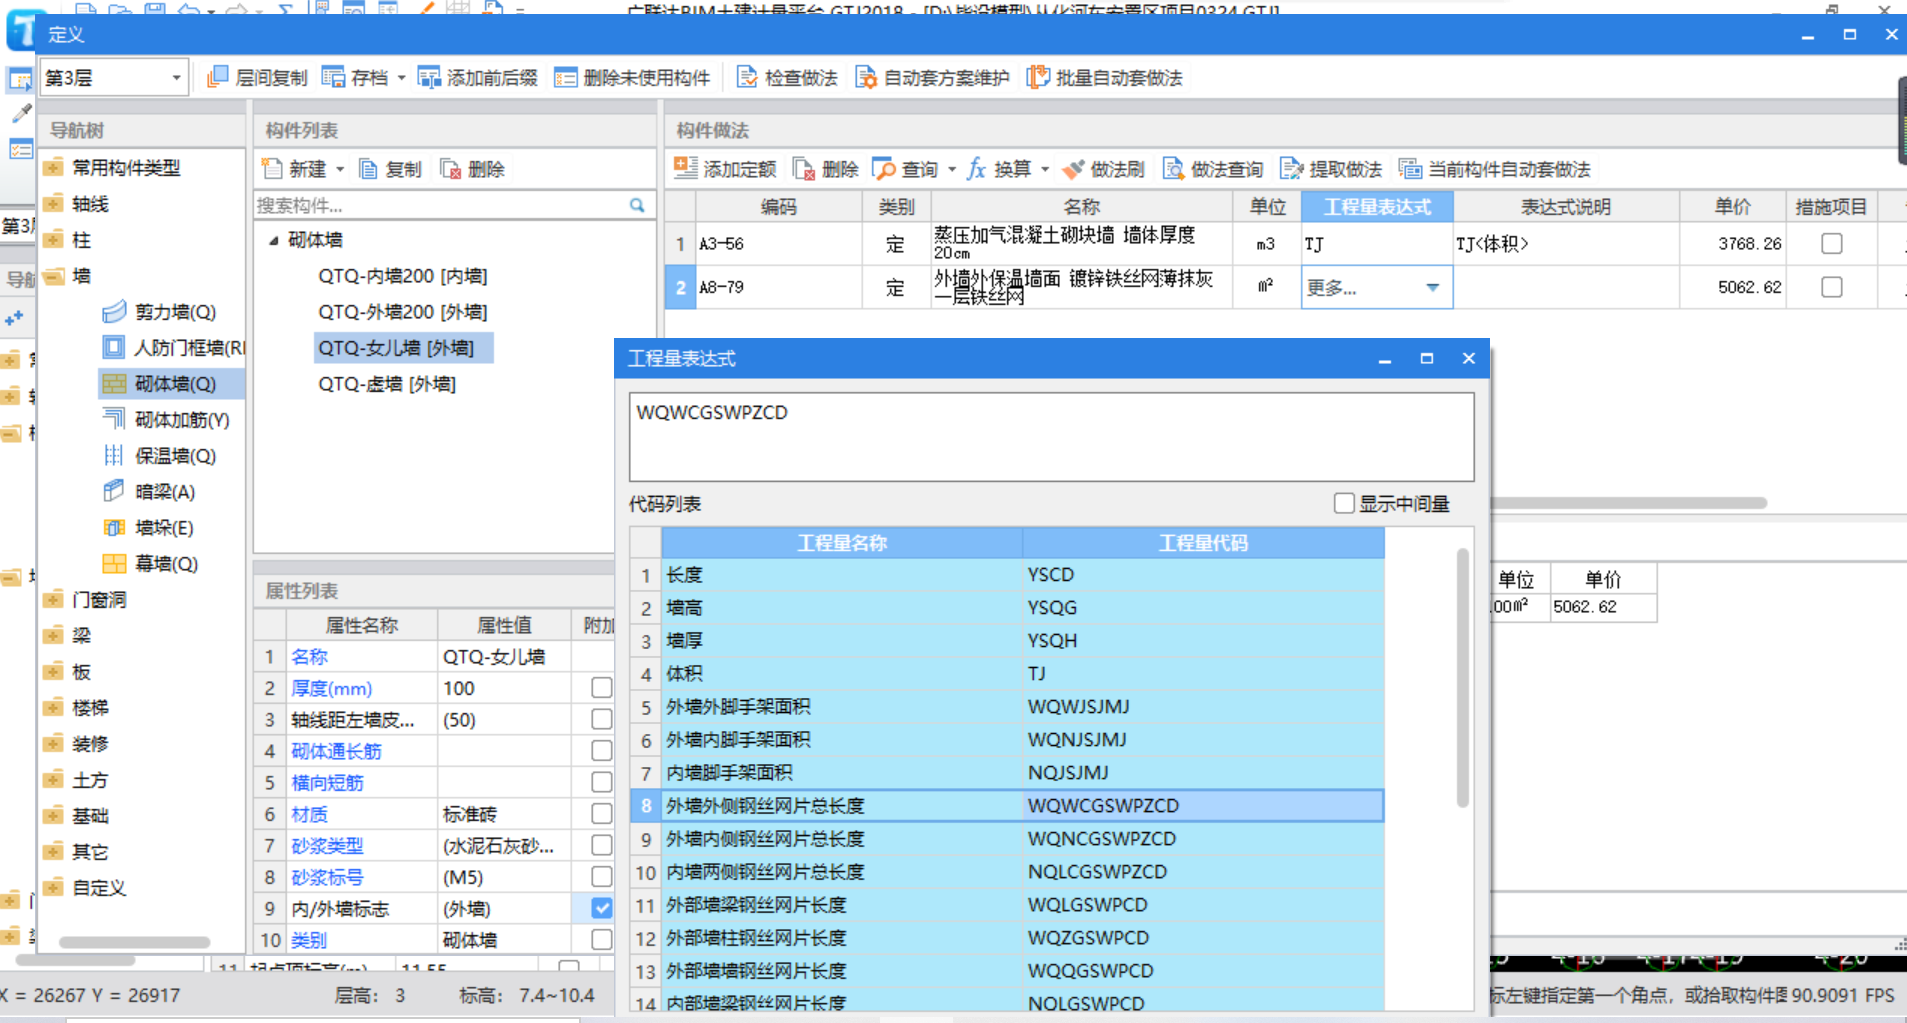
Task: Click the 层间复制 toolbar icon
Action: click(217, 77)
